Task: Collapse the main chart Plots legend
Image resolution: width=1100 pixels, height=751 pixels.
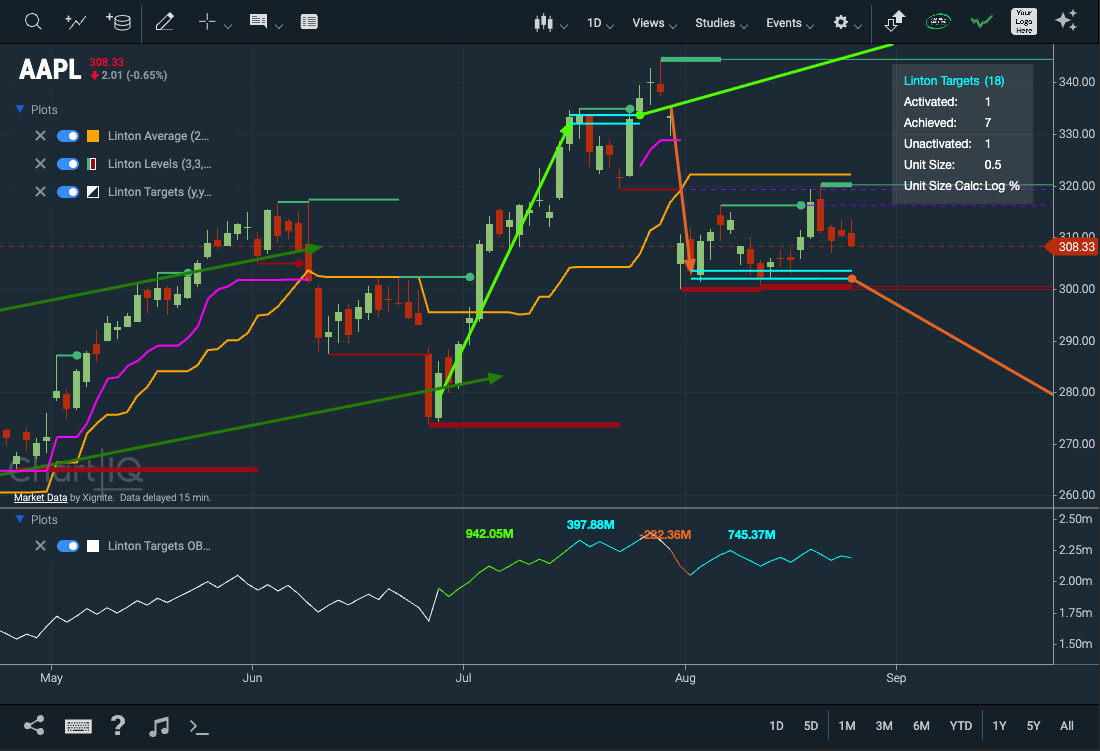Action: pos(20,109)
